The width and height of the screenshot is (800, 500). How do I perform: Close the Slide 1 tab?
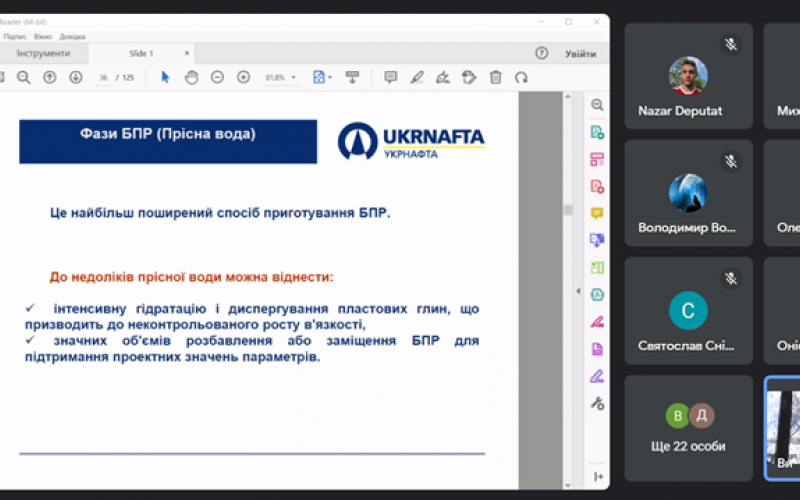[187, 53]
